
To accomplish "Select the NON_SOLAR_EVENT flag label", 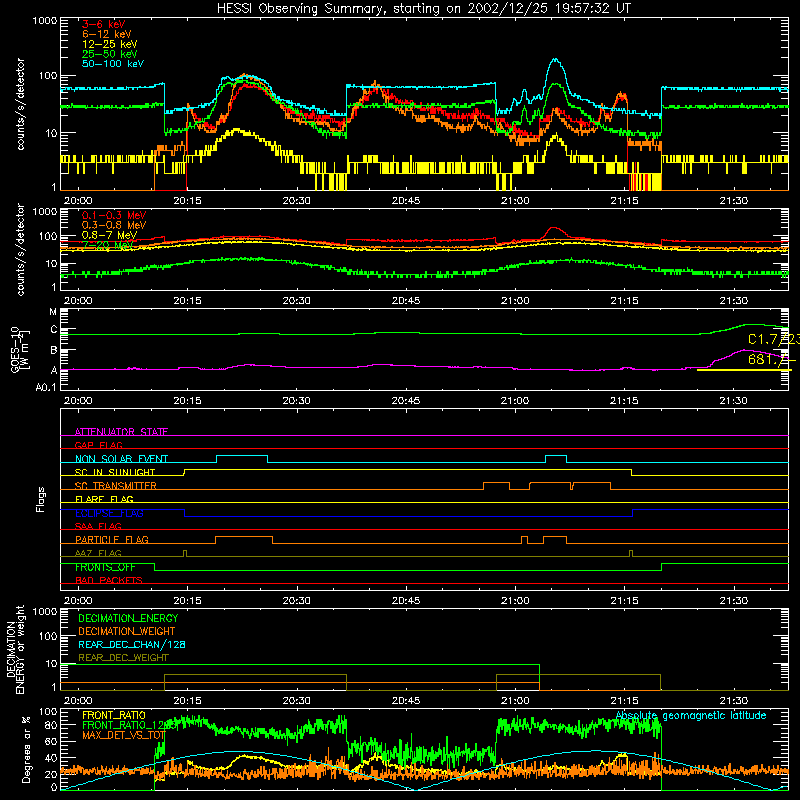I will (x=121, y=459).
